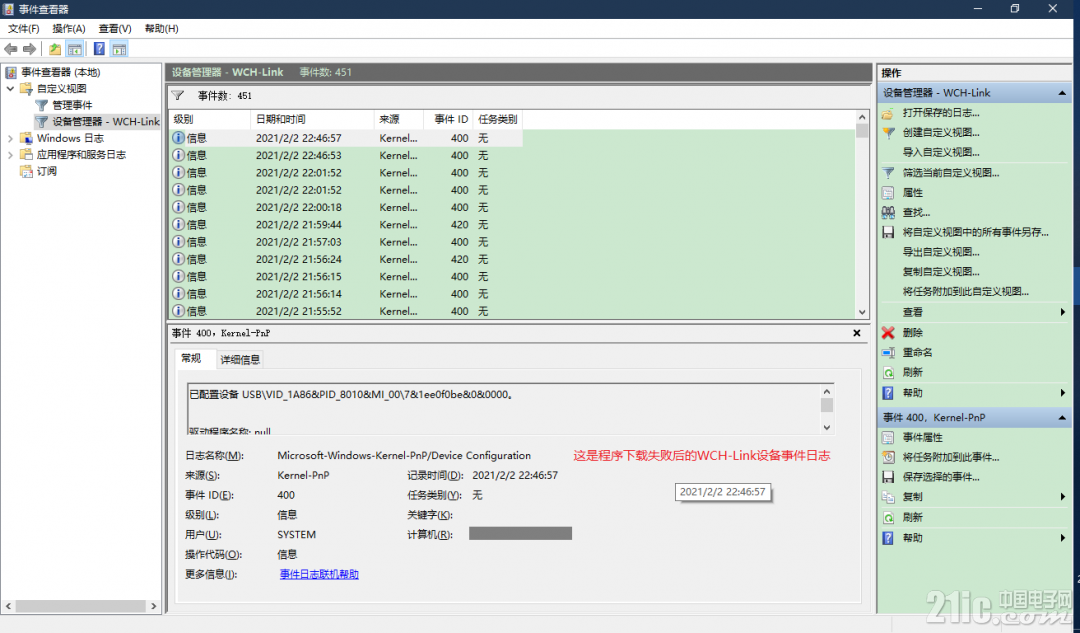The image size is (1080, 633).
Task: Open 事件属性 in the actions pane
Action: (x=922, y=437)
